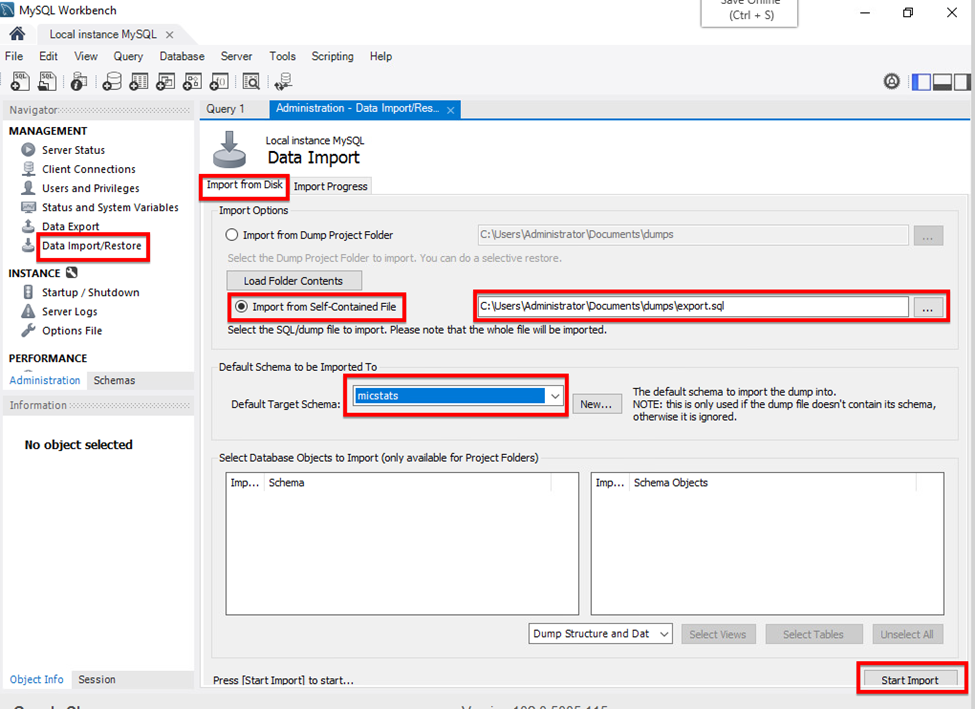Image resolution: width=975 pixels, height=709 pixels.
Task: Reconnect to DBMS toolbar icon
Action: point(284,81)
